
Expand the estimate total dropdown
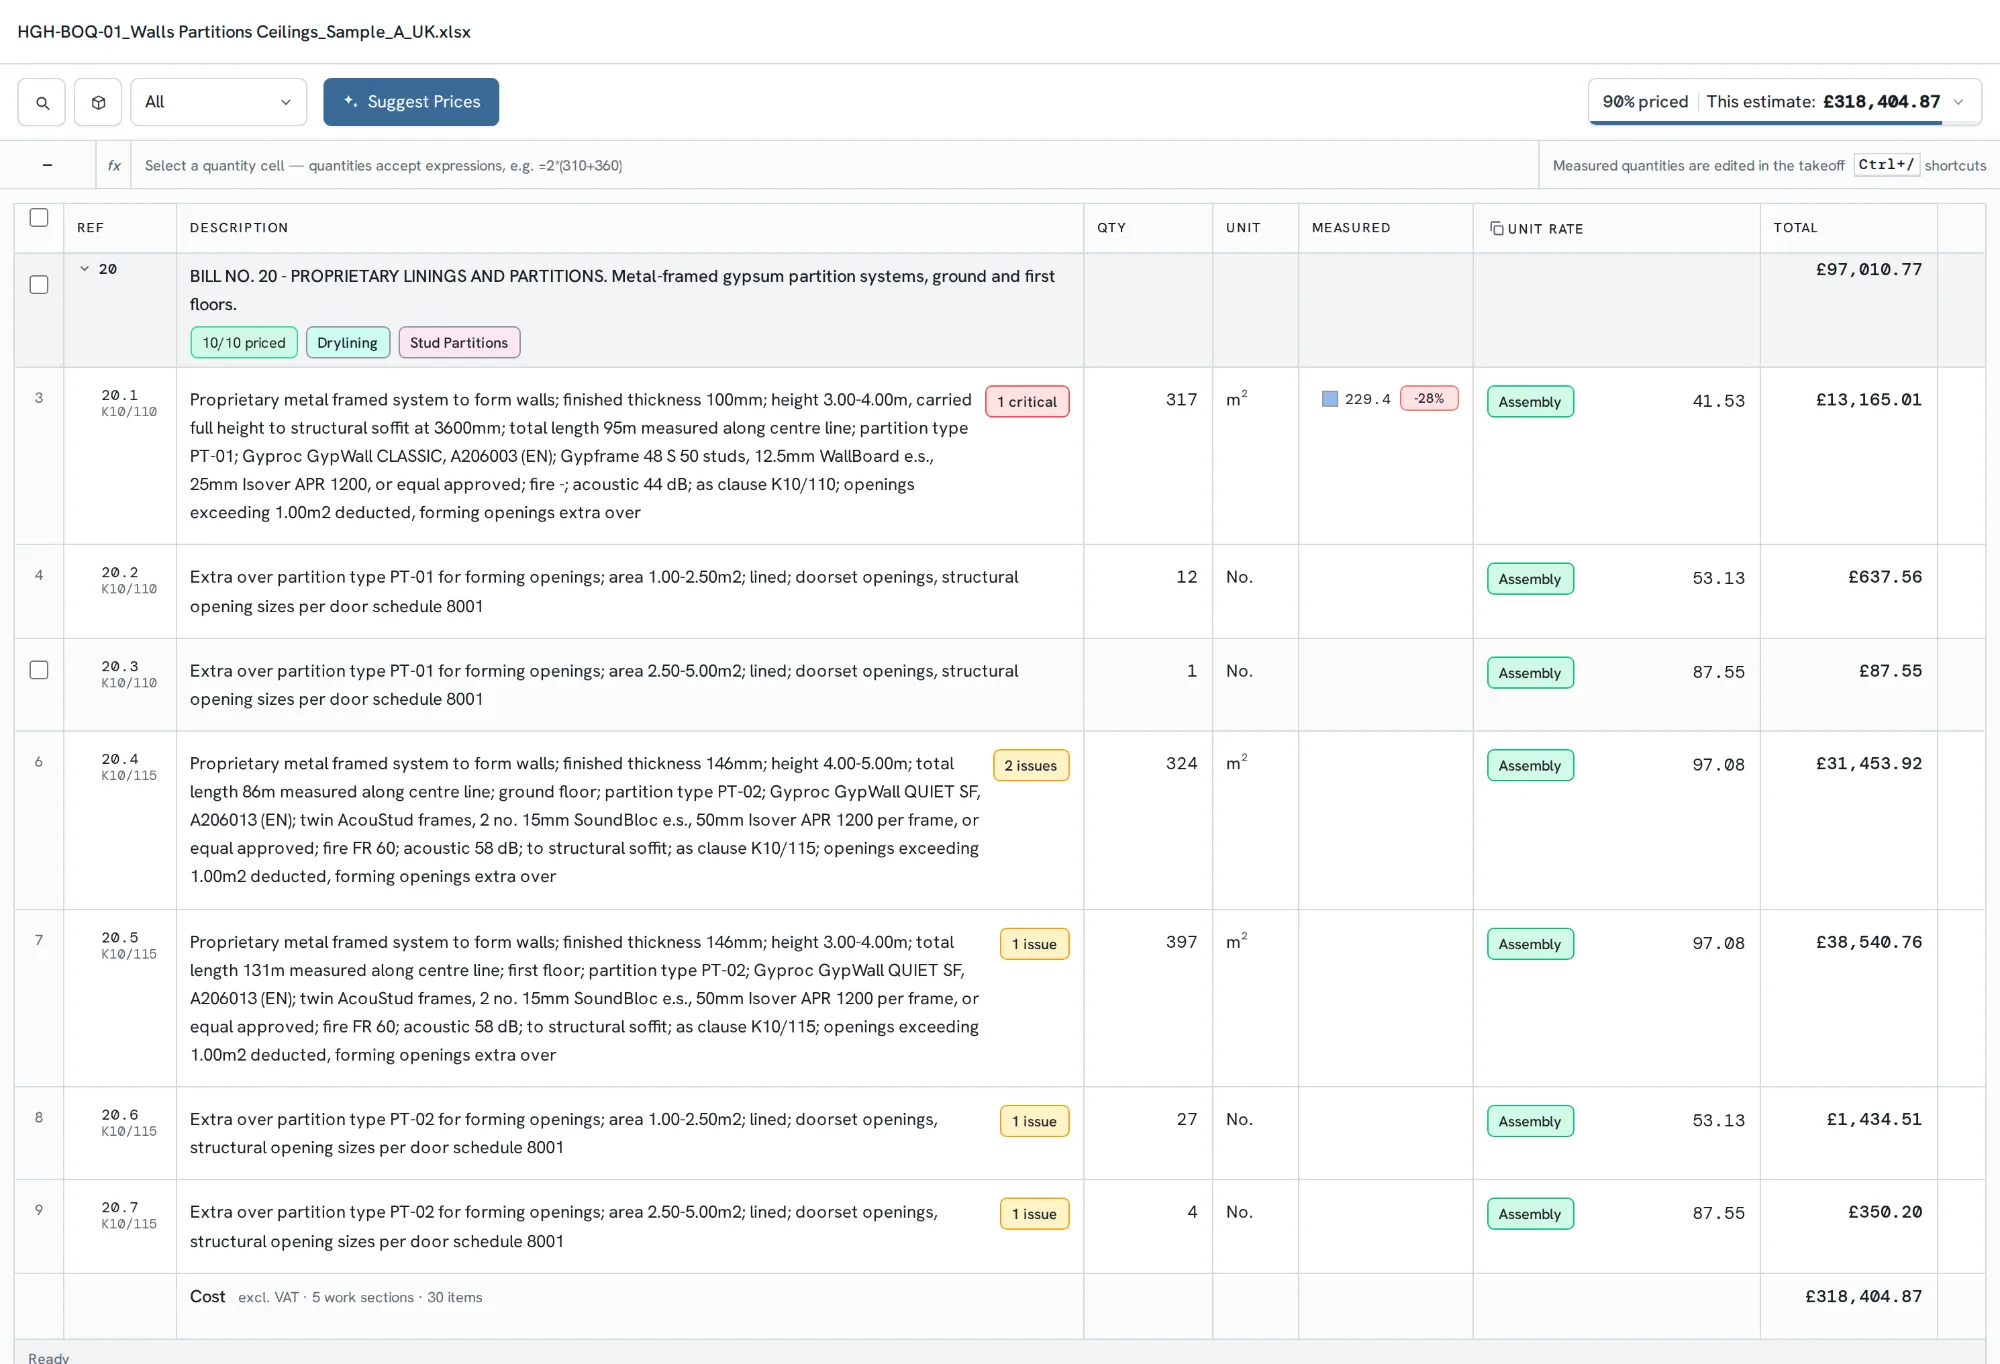click(x=1958, y=102)
